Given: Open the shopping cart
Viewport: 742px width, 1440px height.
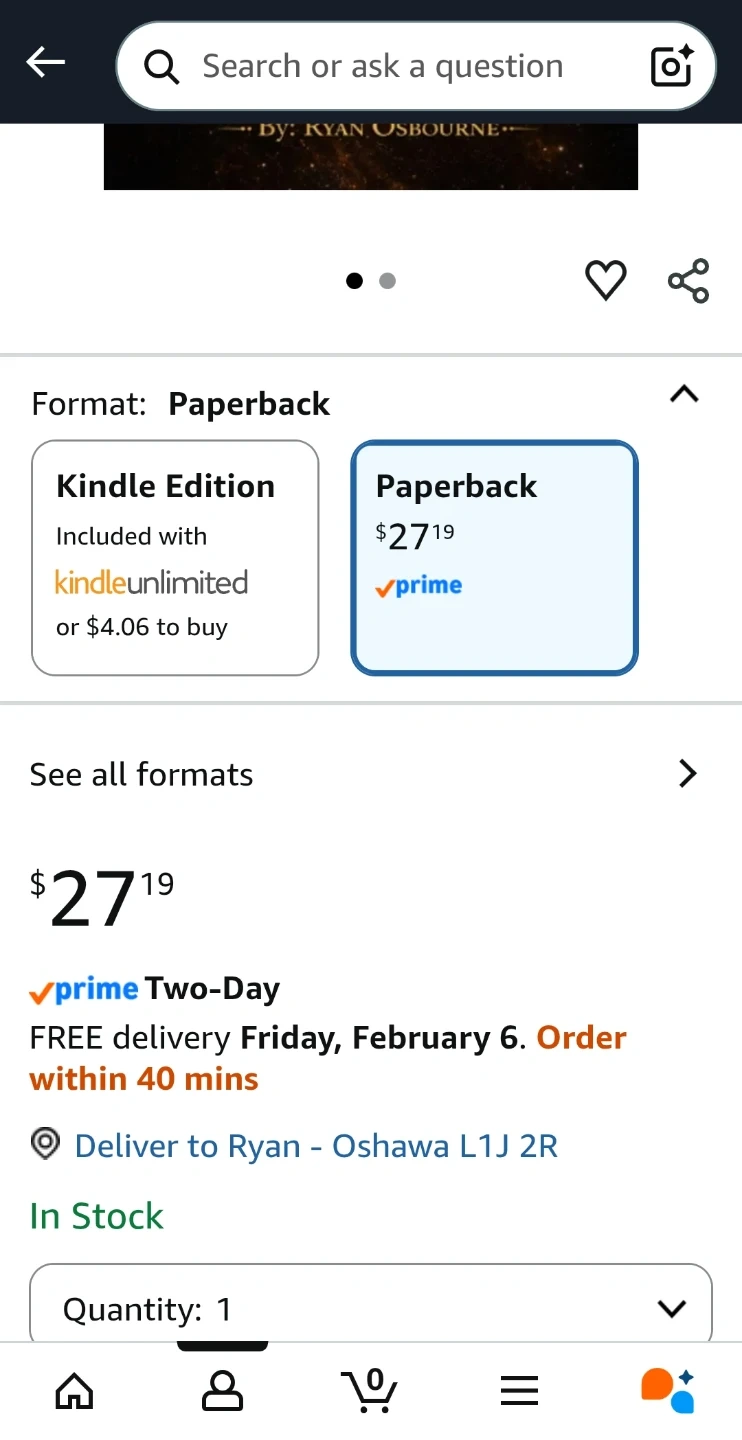Looking at the screenshot, I should coord(370,1391).
